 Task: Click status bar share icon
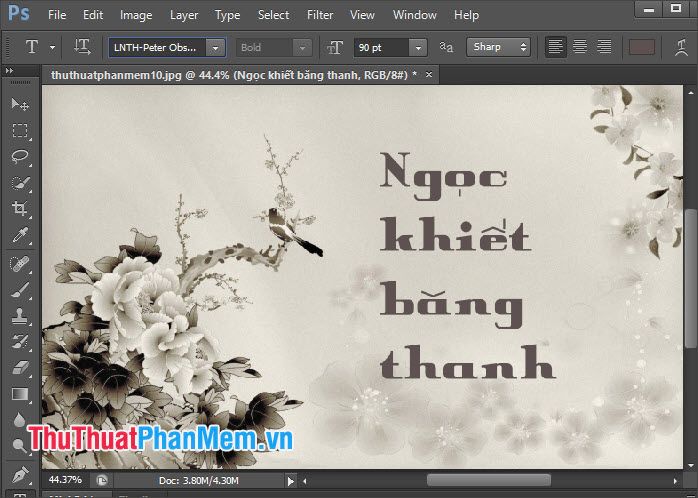coord(102,480)
